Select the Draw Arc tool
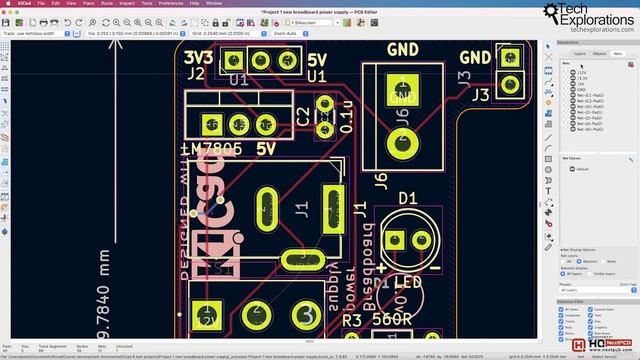Viewport: 640px width, 360px height. pyautogui.click(x=548, y=148)
